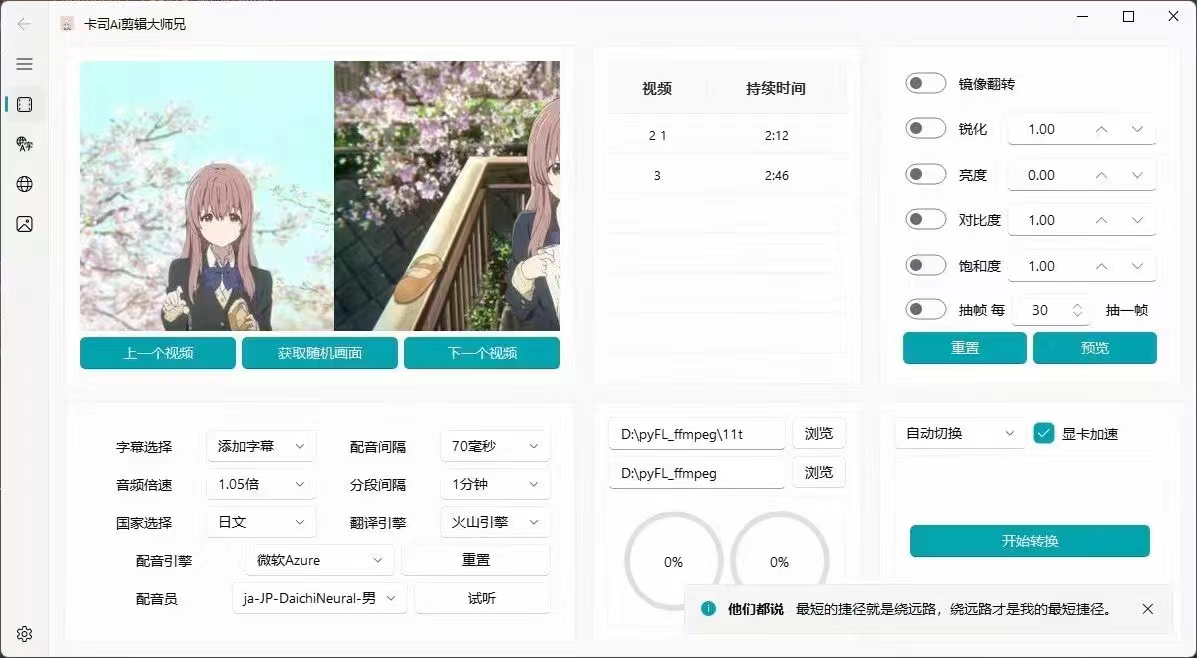Open the globe sidebar icon
The image size is (1197, 658).
[x=24, y=184]
